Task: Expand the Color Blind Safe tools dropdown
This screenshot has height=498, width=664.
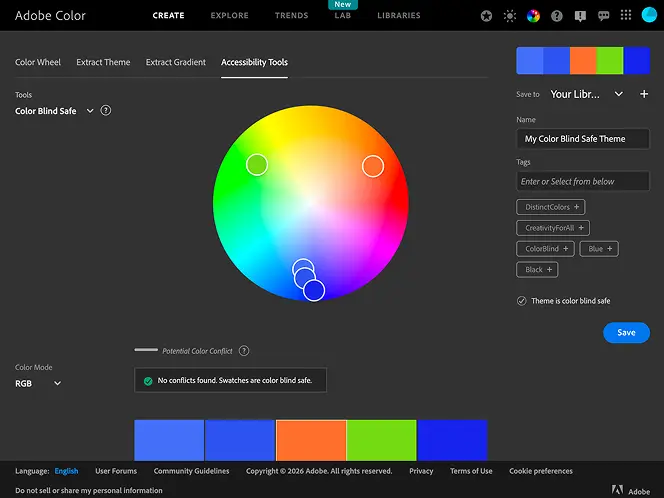Action: tap(90, 111)
